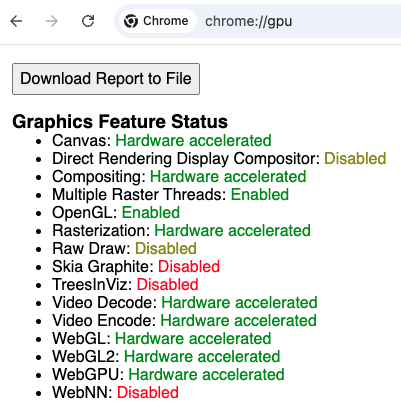Screen dimensions: 401x407
Task: Select the WebNN: Disabled row
Action: (115, 393)
